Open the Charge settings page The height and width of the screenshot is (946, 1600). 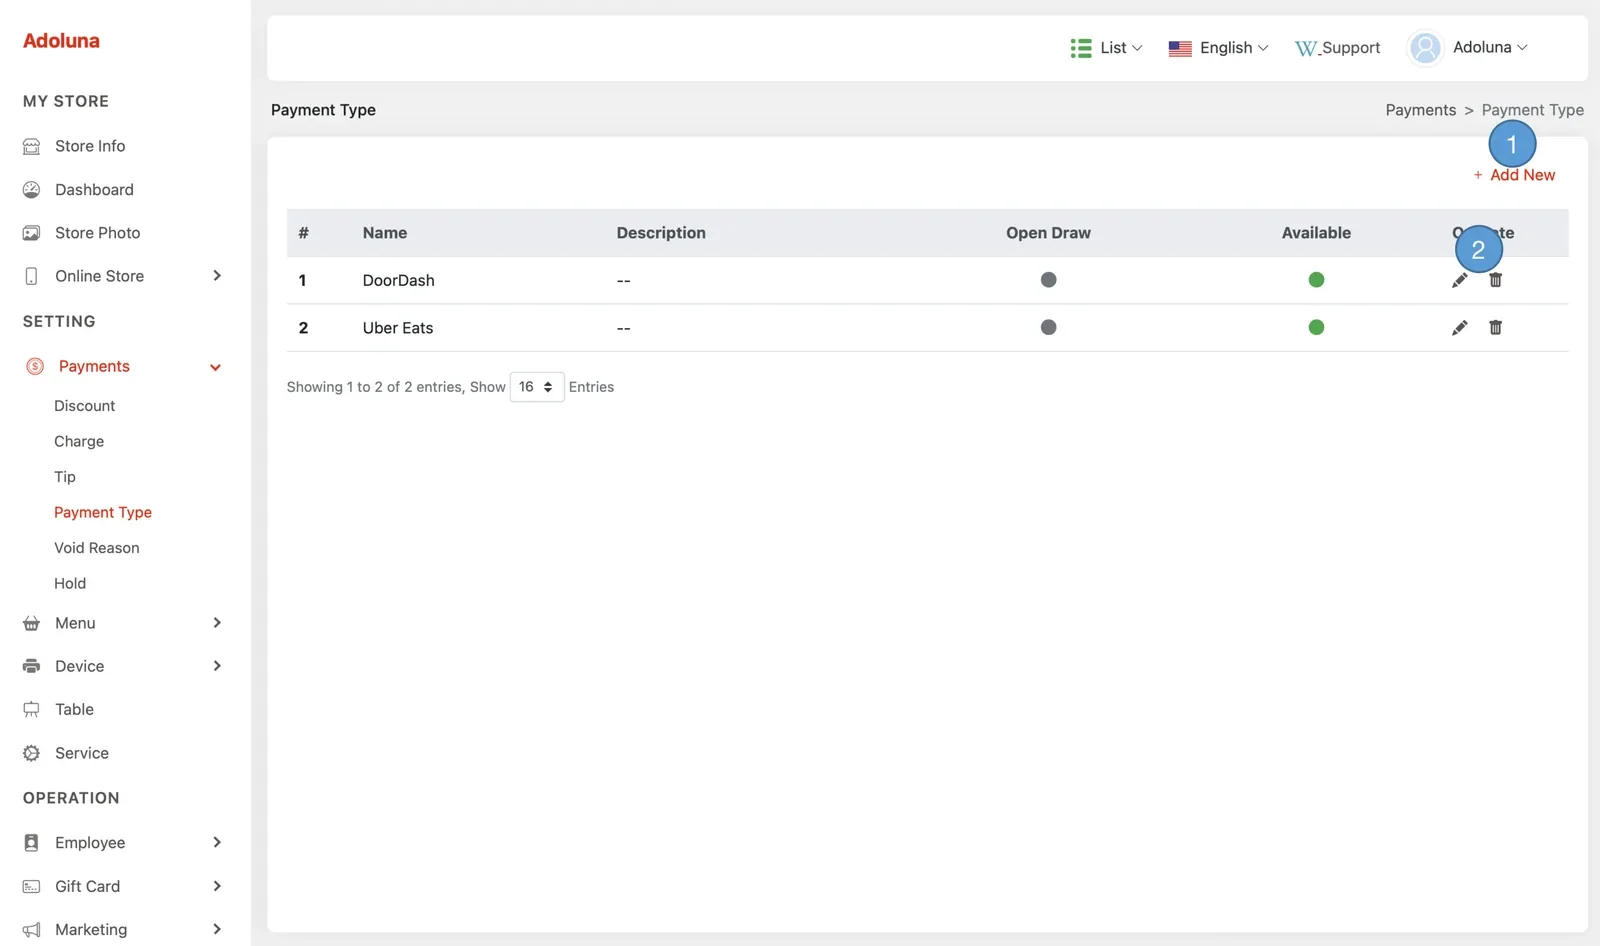[x=79, y=442]
